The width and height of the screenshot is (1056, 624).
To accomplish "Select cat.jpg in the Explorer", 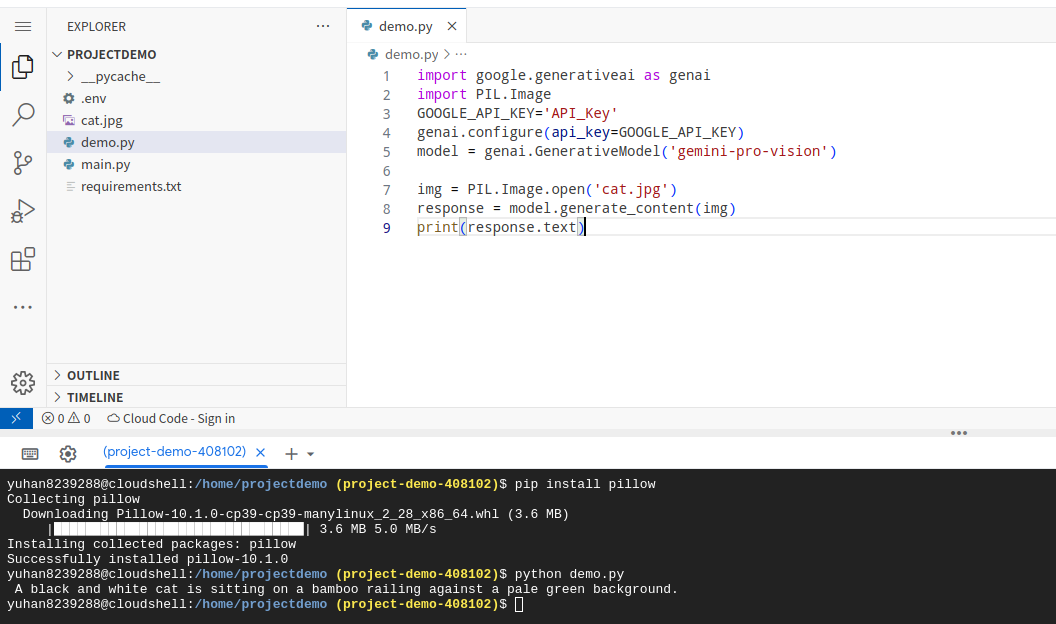I will 101,120.
